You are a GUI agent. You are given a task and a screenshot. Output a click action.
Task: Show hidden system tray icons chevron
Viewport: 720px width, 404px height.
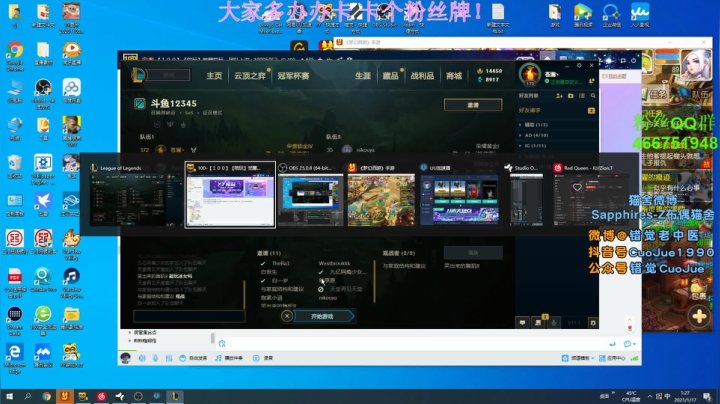[649, 396]
